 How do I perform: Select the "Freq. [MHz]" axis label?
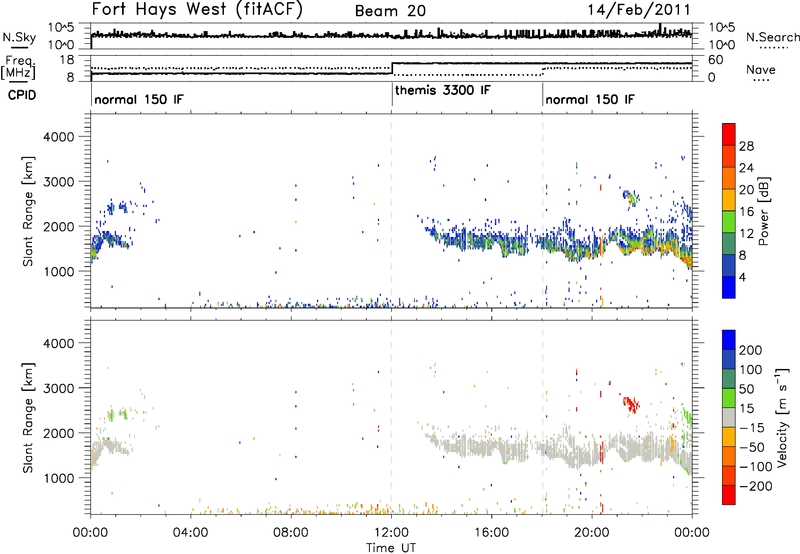point(19,67)
